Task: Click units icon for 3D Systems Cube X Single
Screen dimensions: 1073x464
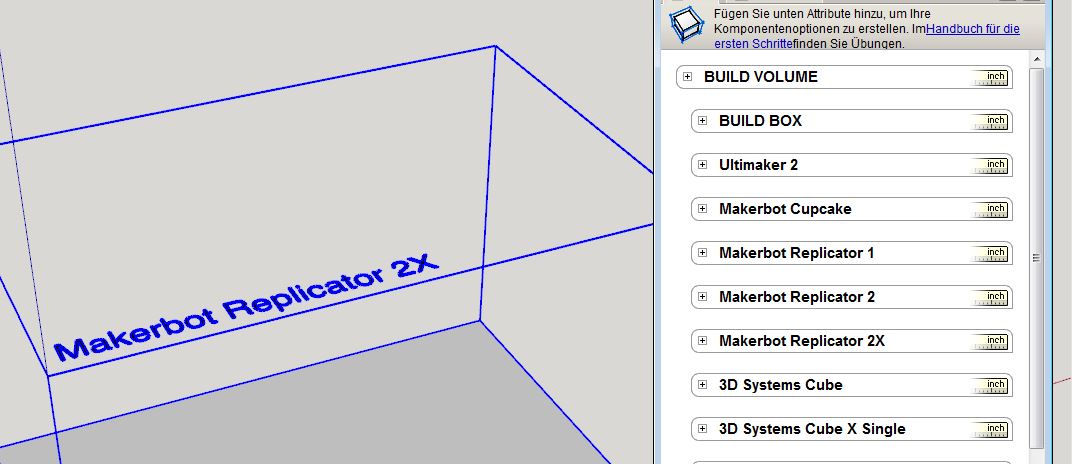Action: pos(992,430)
